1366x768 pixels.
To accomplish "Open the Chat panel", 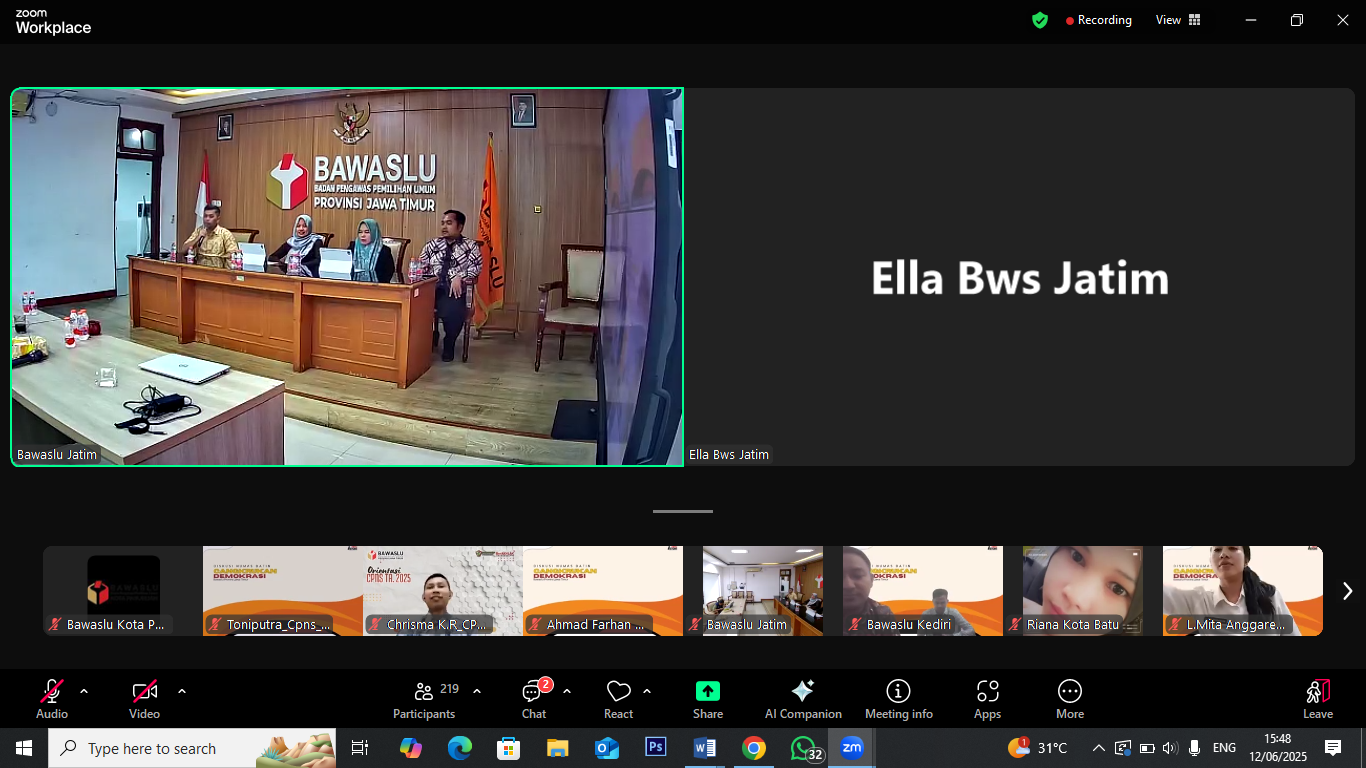I will [535, 698].
